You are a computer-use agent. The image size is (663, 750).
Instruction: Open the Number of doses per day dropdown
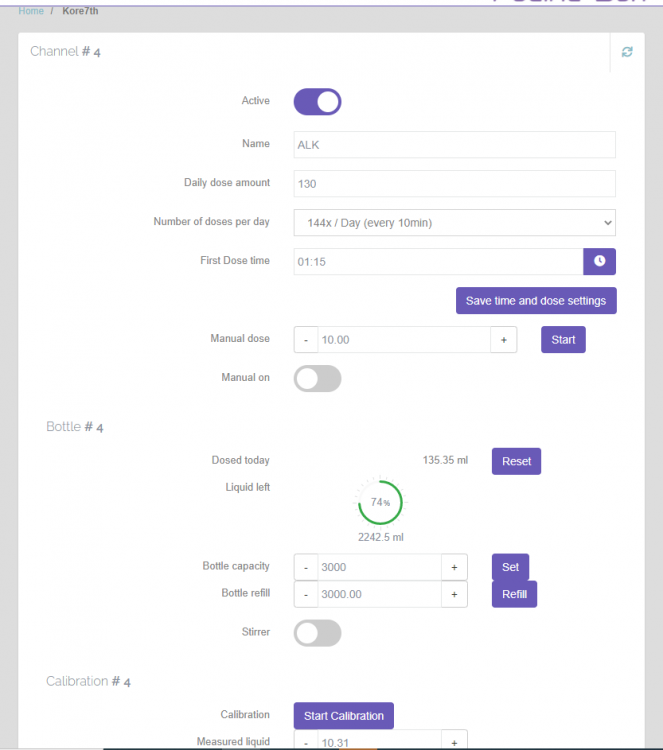[x=454, y=222]
